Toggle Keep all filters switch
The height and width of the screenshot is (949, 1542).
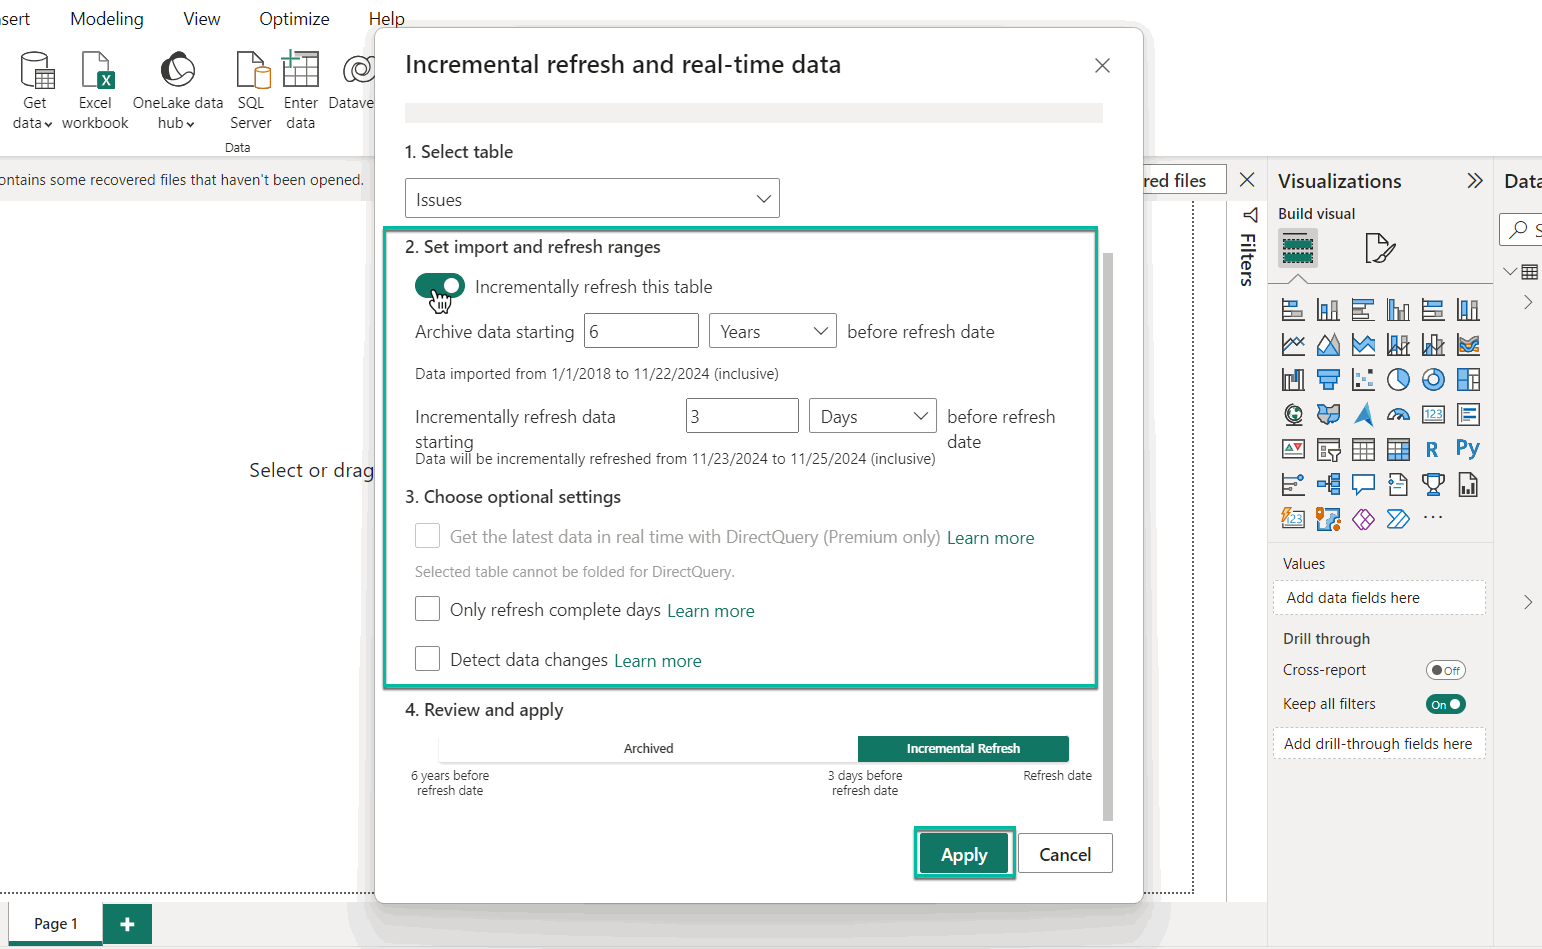click(1445, 704)
